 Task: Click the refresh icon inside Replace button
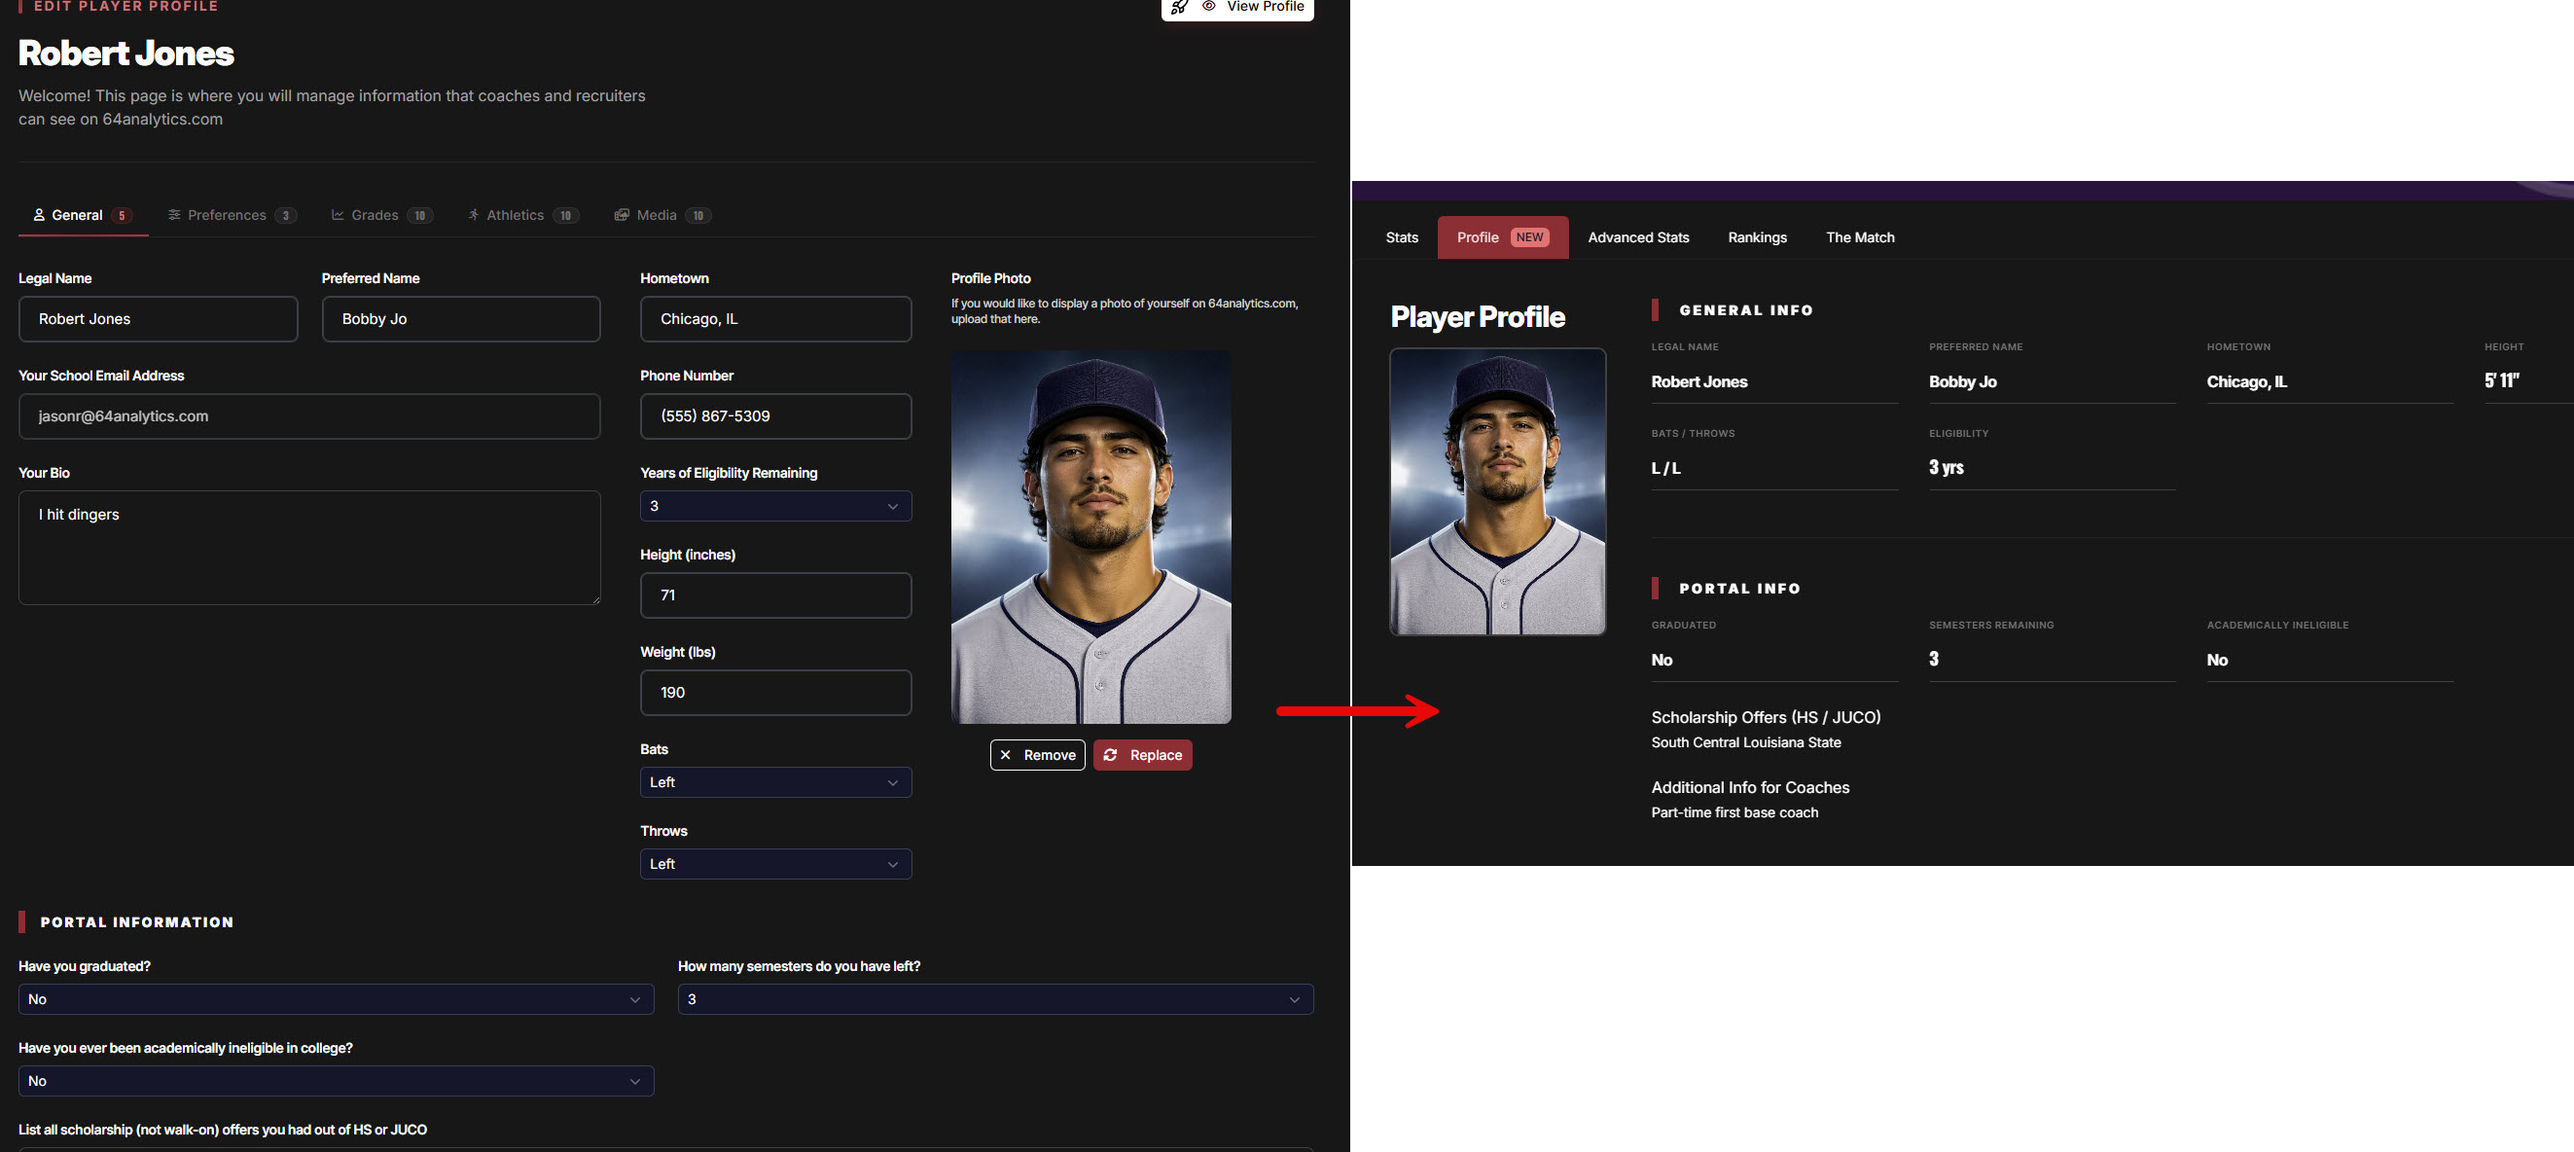[1110, 755]
